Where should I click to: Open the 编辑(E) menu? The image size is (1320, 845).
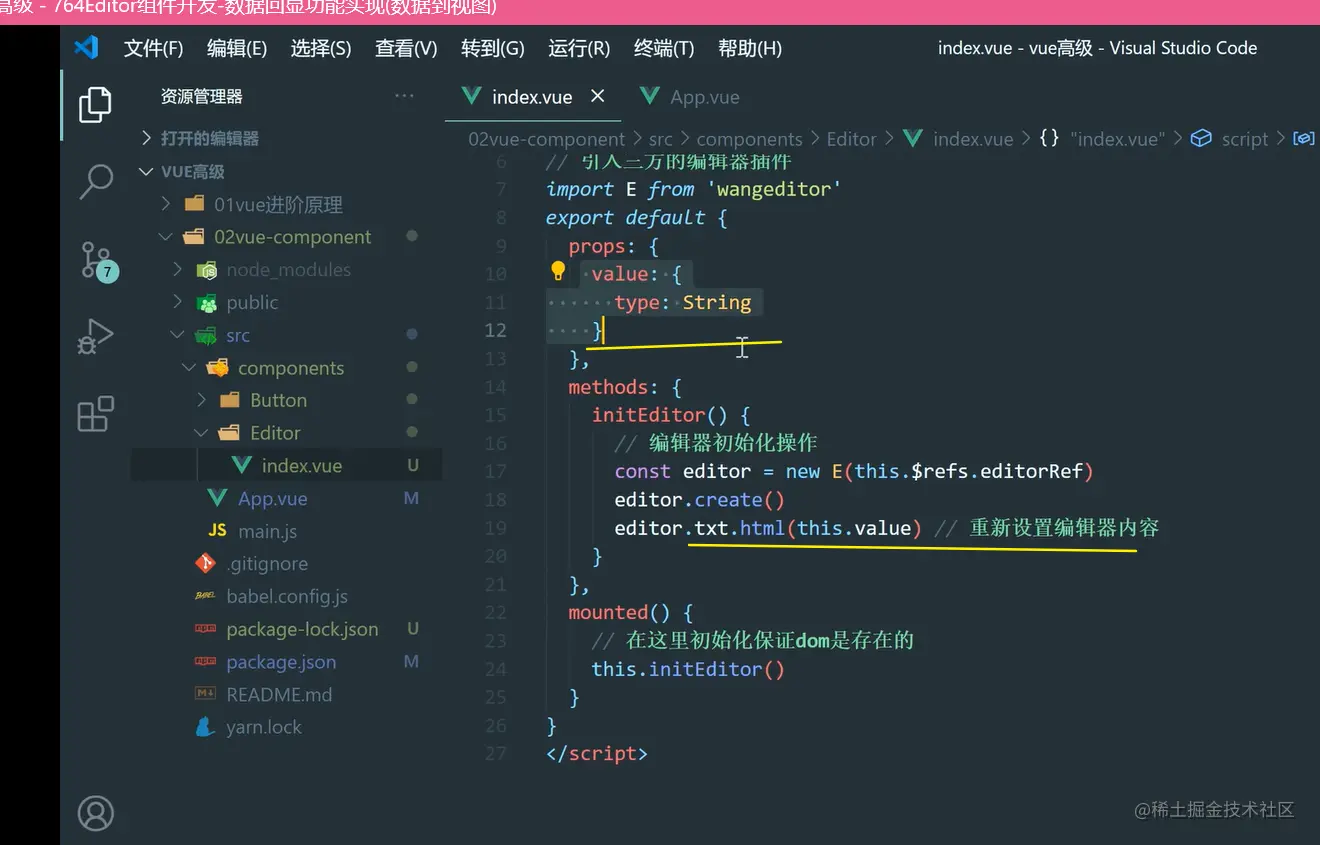237,48
